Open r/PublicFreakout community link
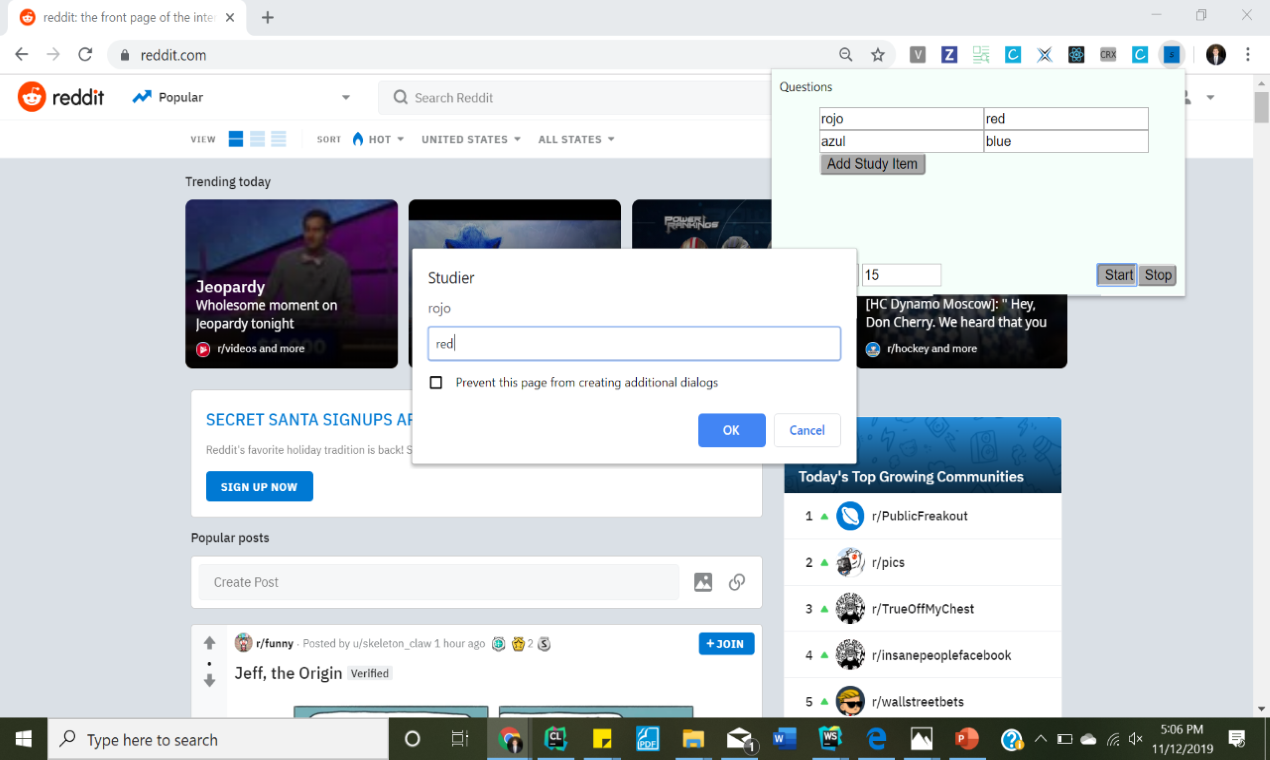 pyautogui.click(x=920, y=516)
